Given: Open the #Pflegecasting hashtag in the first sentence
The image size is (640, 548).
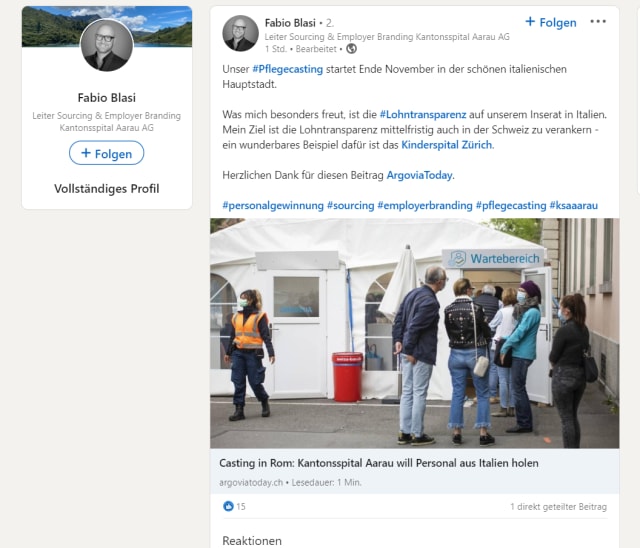Looking at the screenshot, I should click(287, 69).
